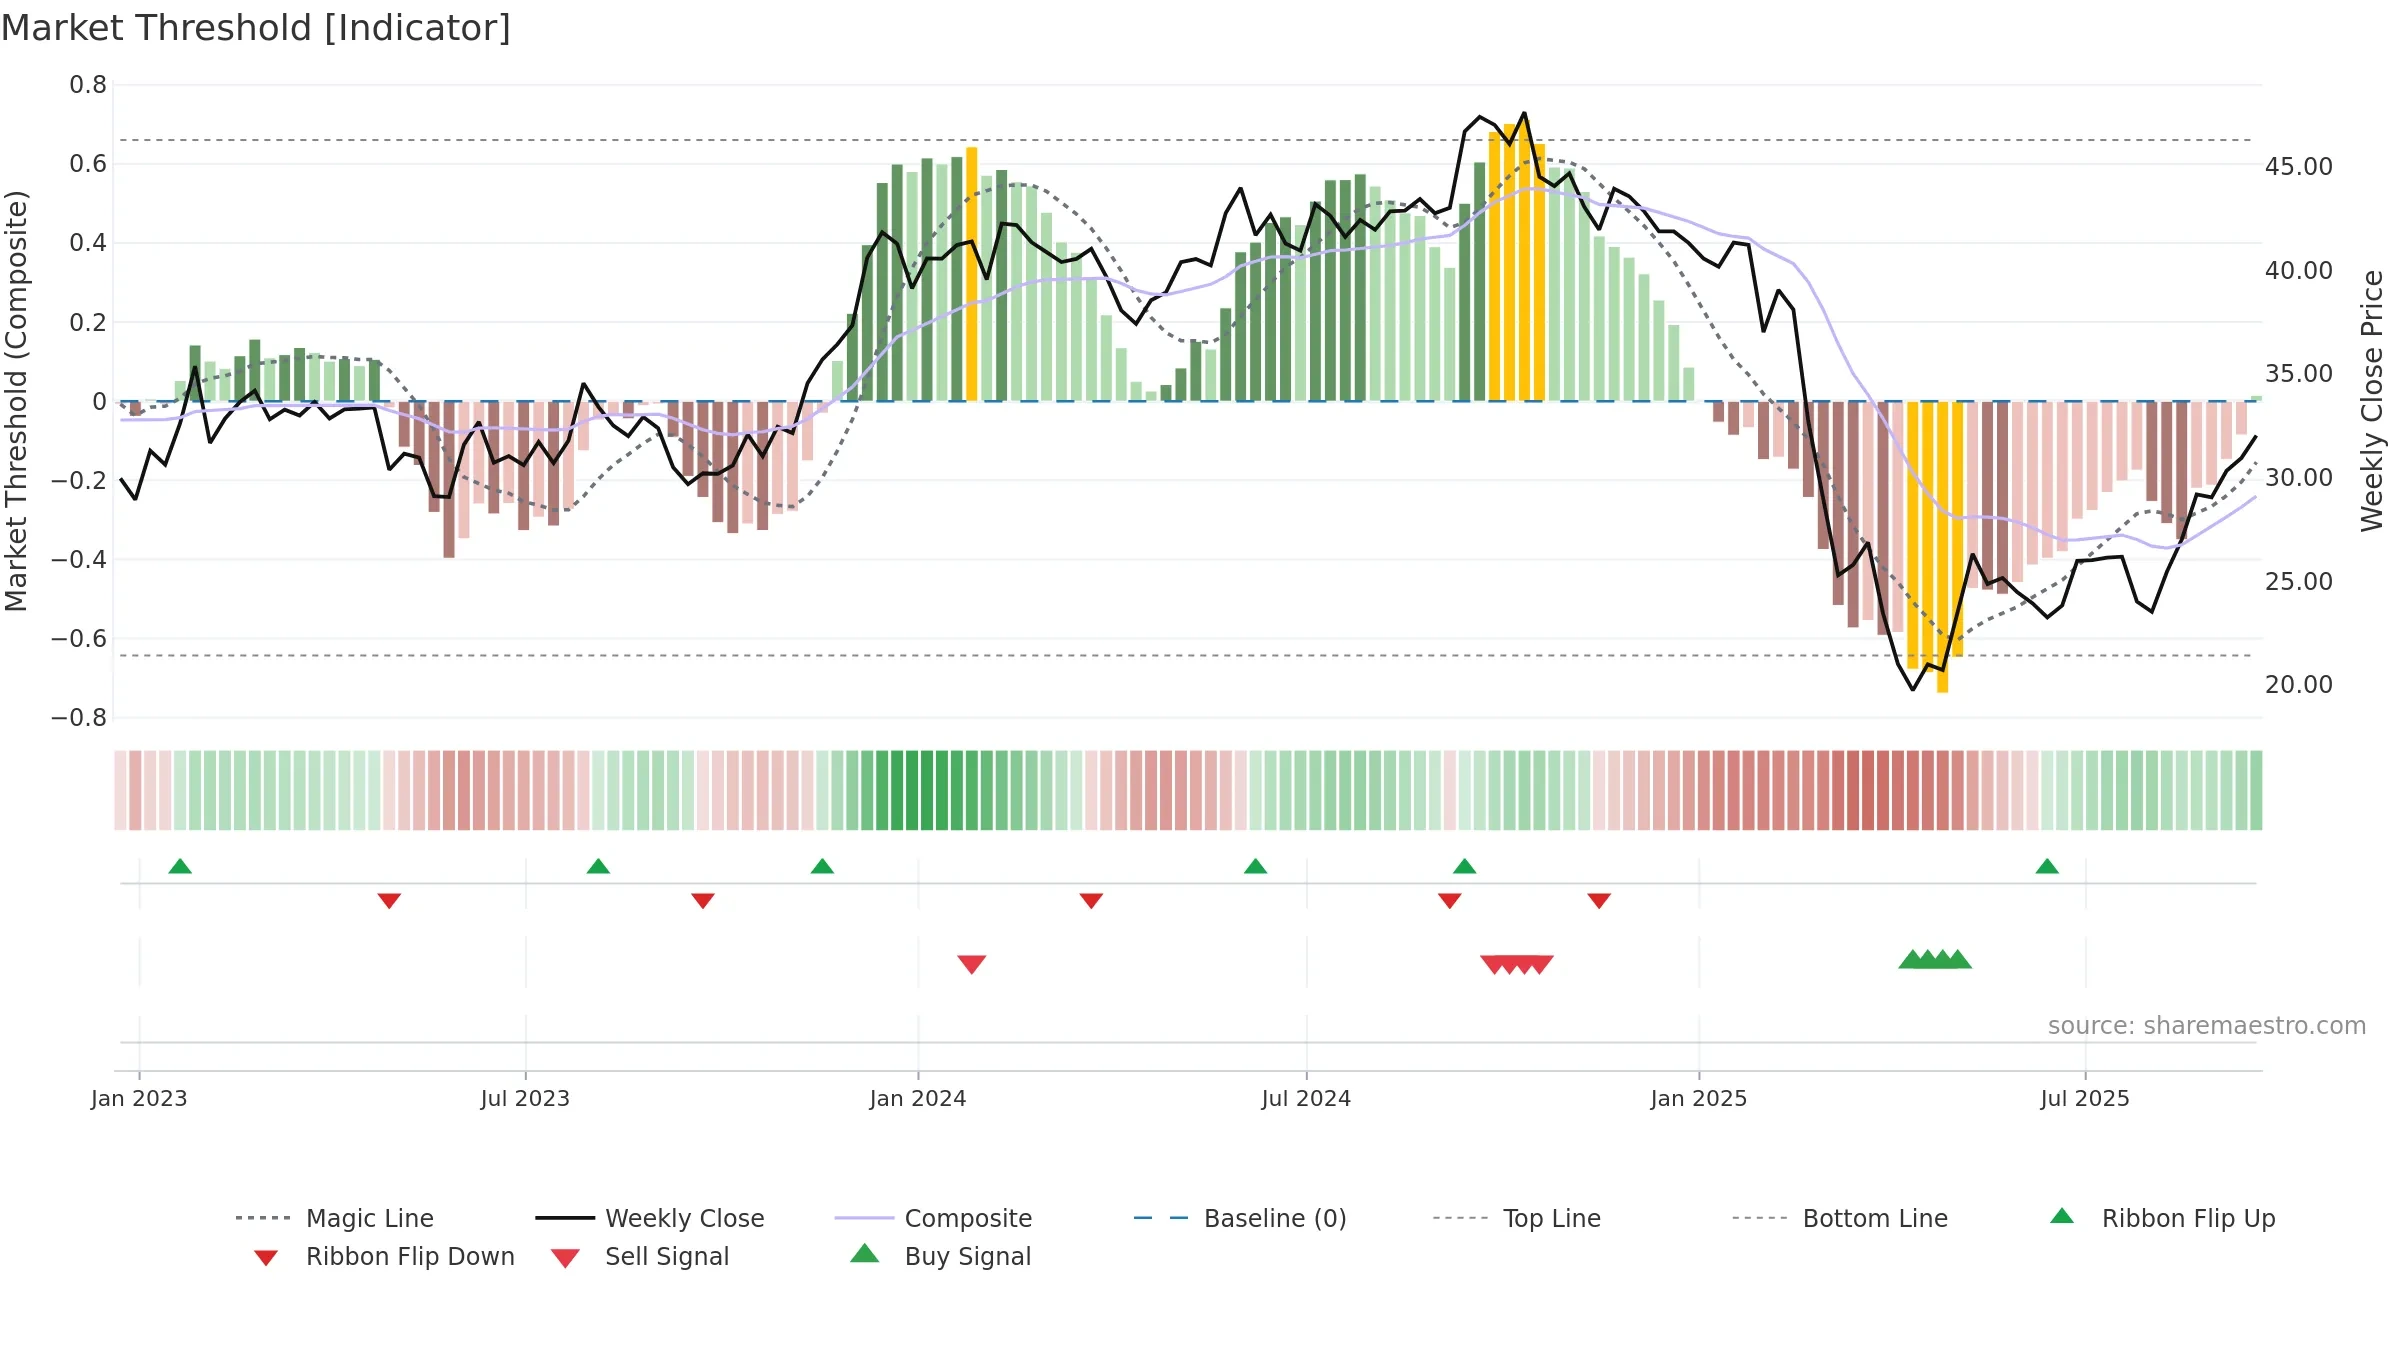
Task: Toggle the Bottom Line legend entry
Action: click(x=1840, y=1218)
